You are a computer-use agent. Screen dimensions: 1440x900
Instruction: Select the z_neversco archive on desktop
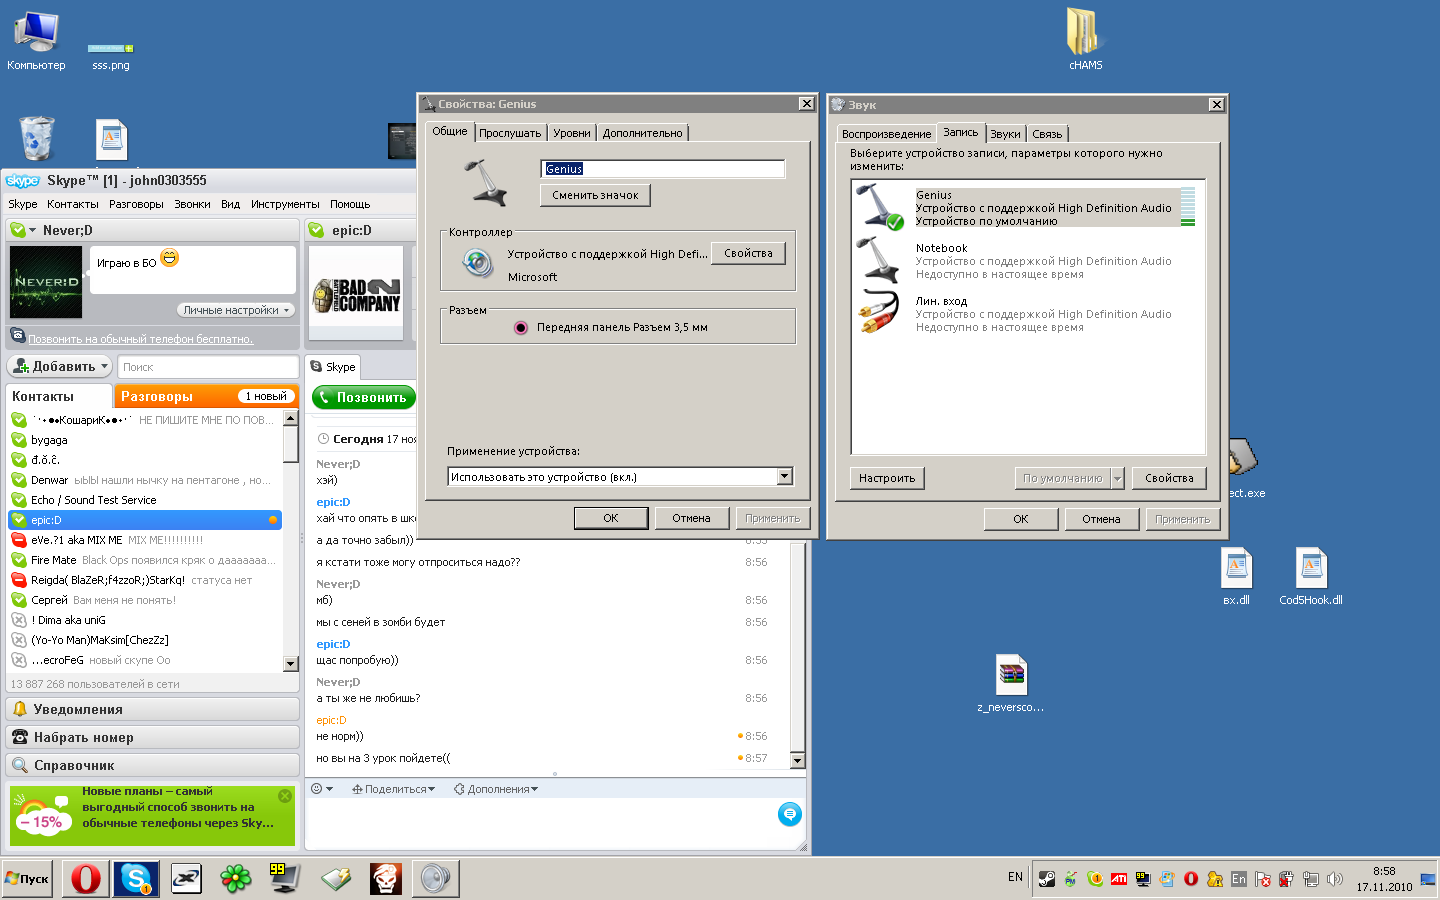pos(1011,684)
